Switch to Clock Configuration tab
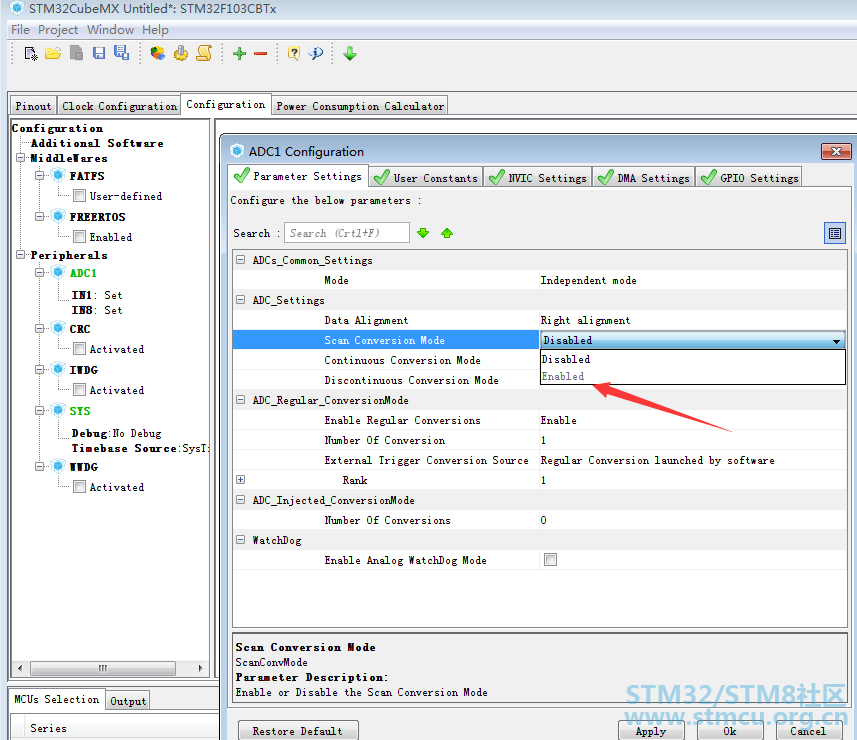The image size is (857, 740). pyautogui.click(x=119, y=106)
